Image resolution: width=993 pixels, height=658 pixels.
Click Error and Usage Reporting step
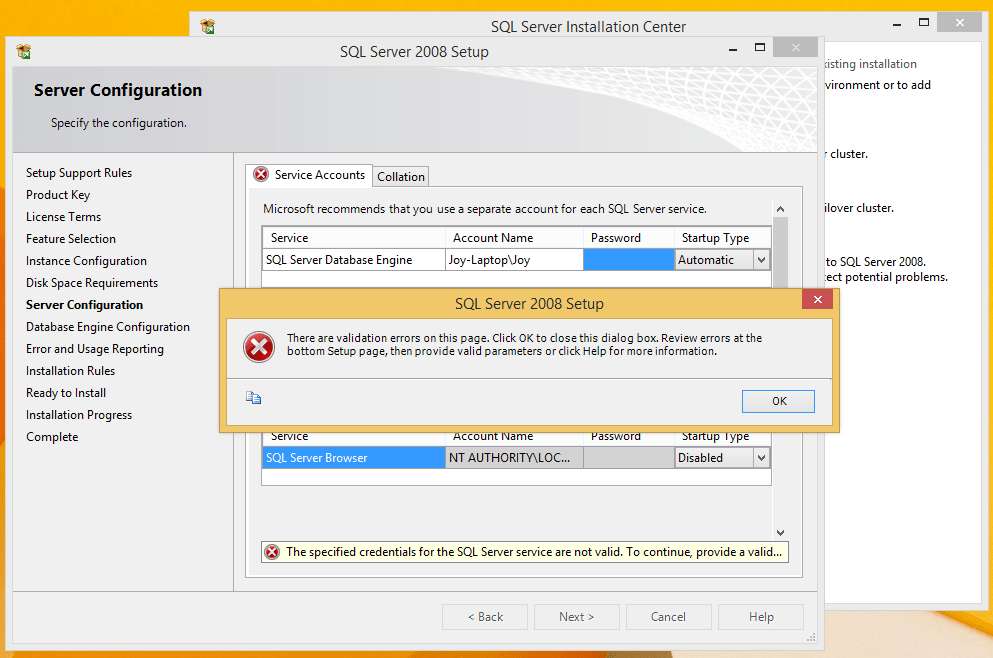coord(95,349)
